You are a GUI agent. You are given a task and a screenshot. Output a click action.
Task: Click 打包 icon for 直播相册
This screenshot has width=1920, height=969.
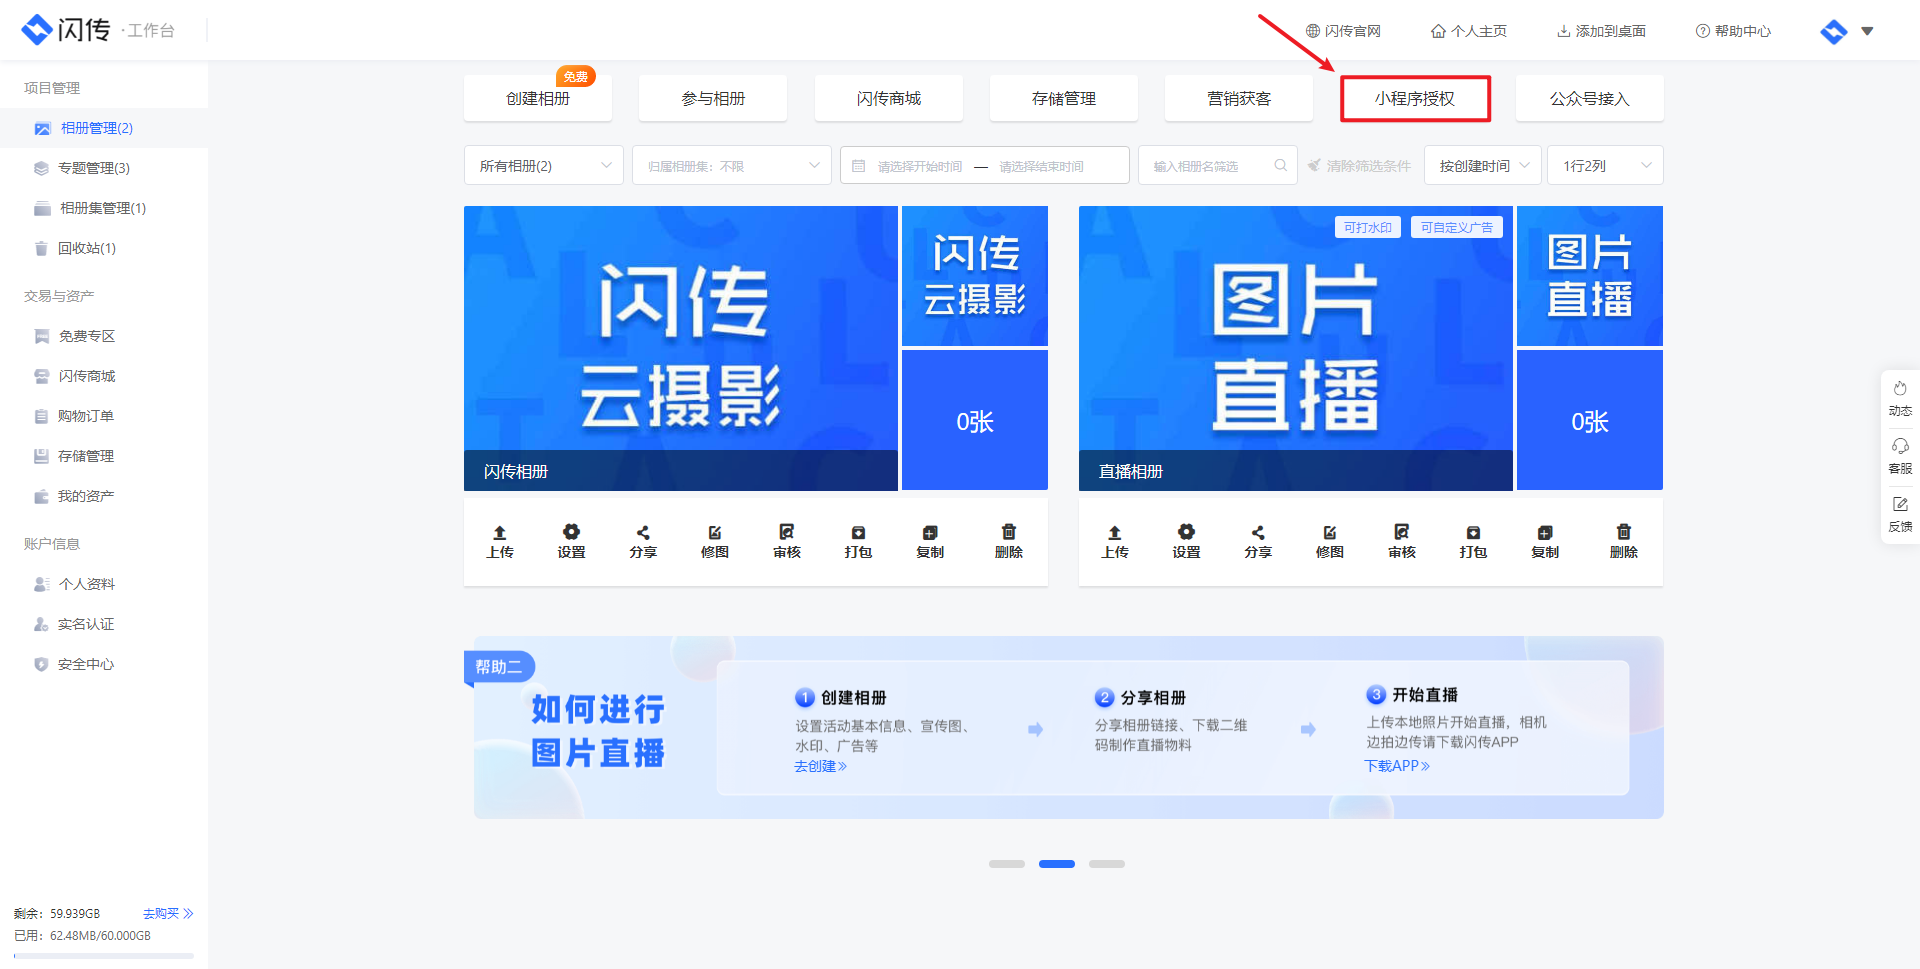(1473, 541)
